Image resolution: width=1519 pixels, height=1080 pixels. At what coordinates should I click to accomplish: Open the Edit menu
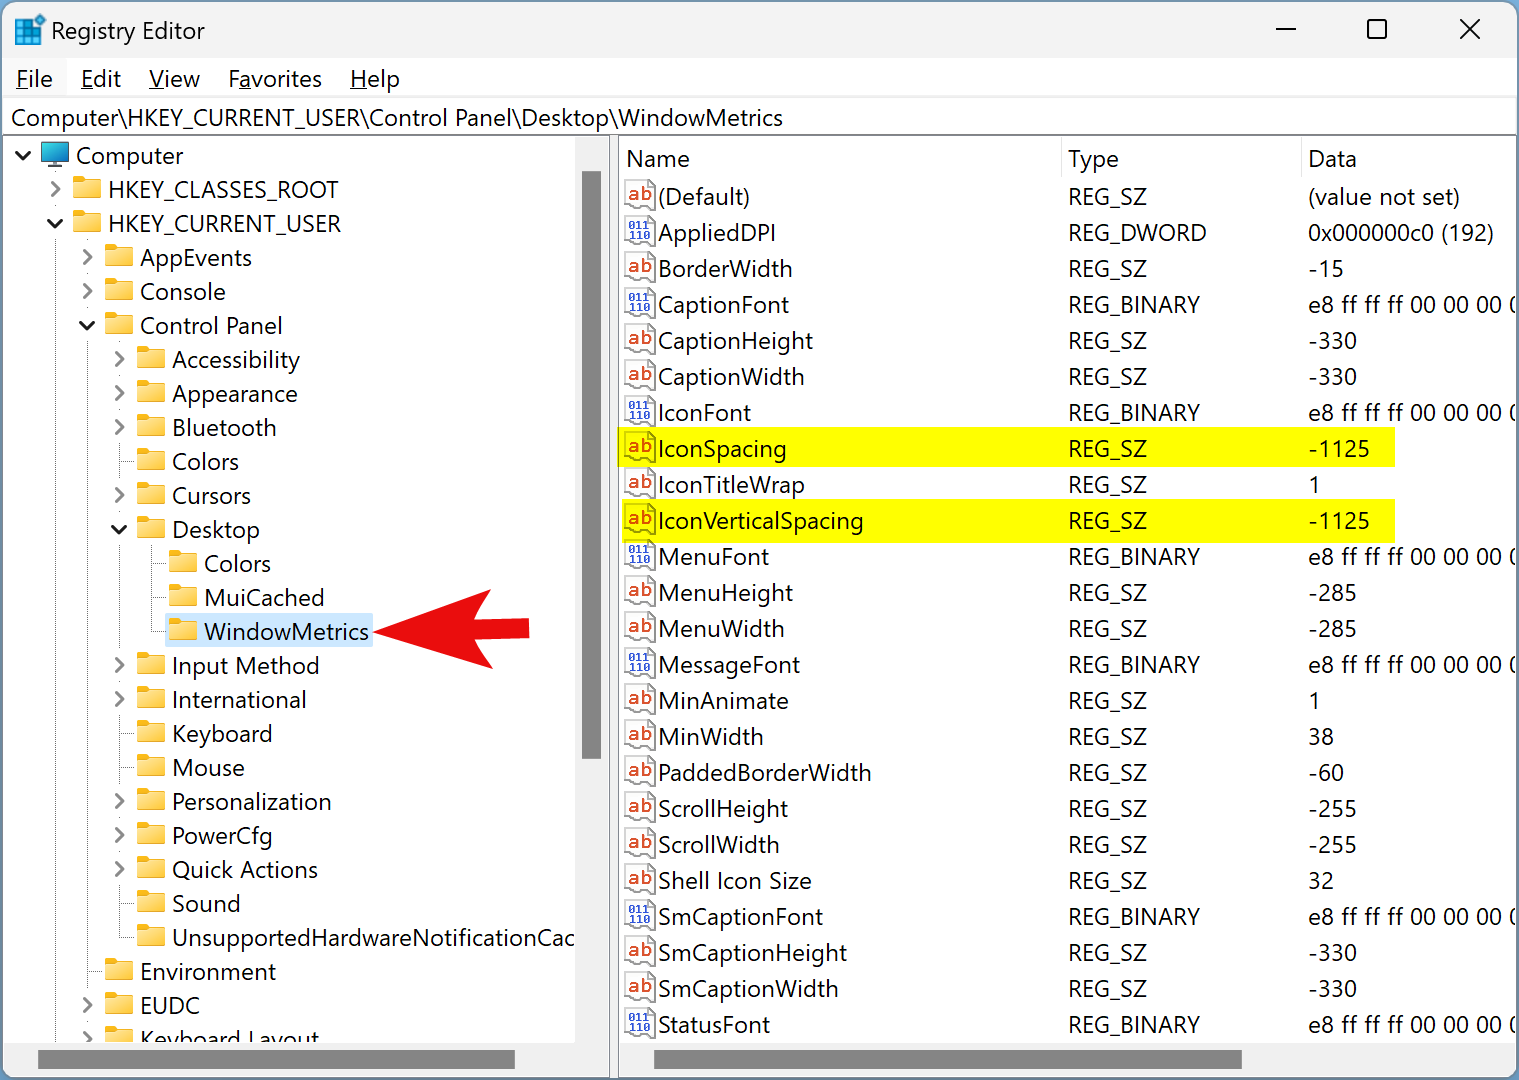[x=100, y=79]
